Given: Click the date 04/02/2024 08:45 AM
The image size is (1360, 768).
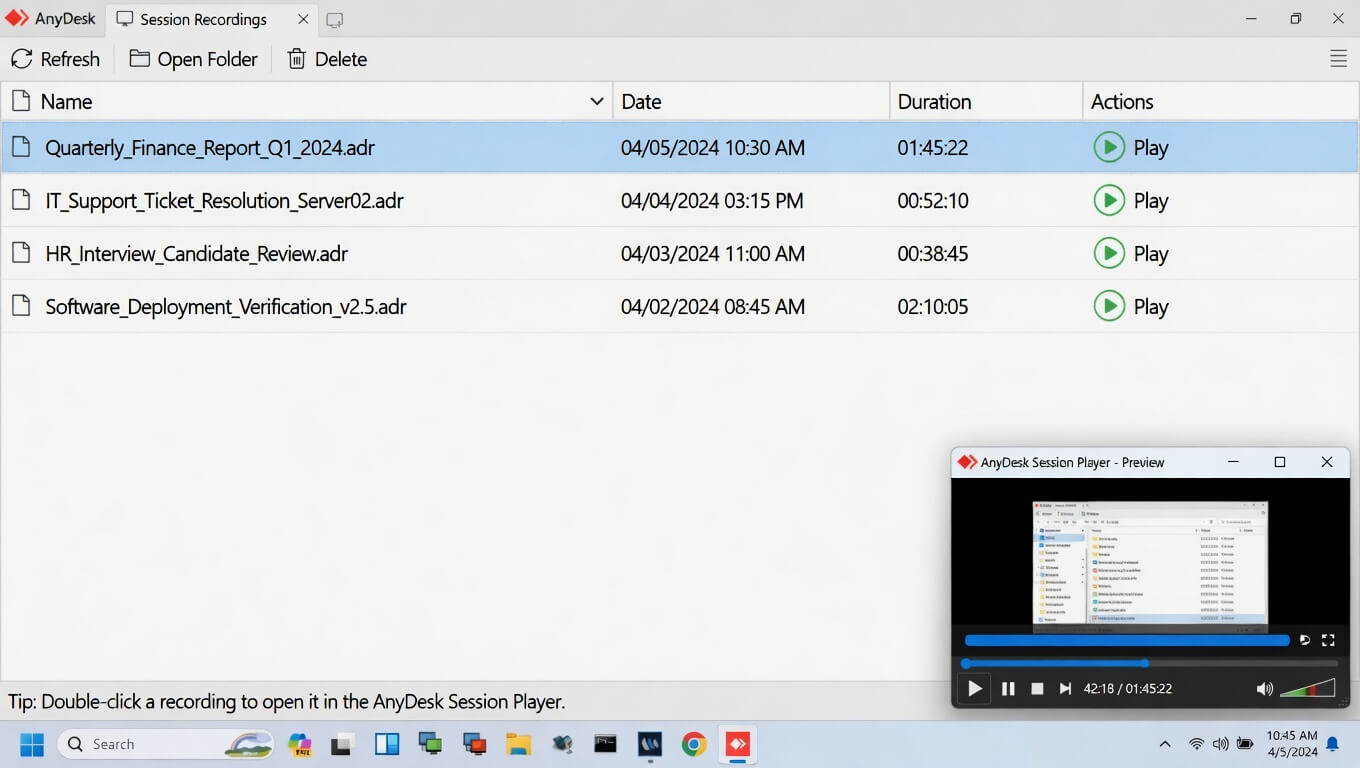Looking at the screenshot, I should pos(713,307).
